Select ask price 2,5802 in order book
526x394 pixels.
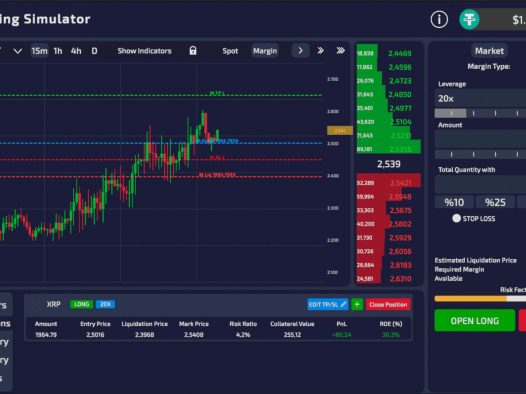click(401, 224)
